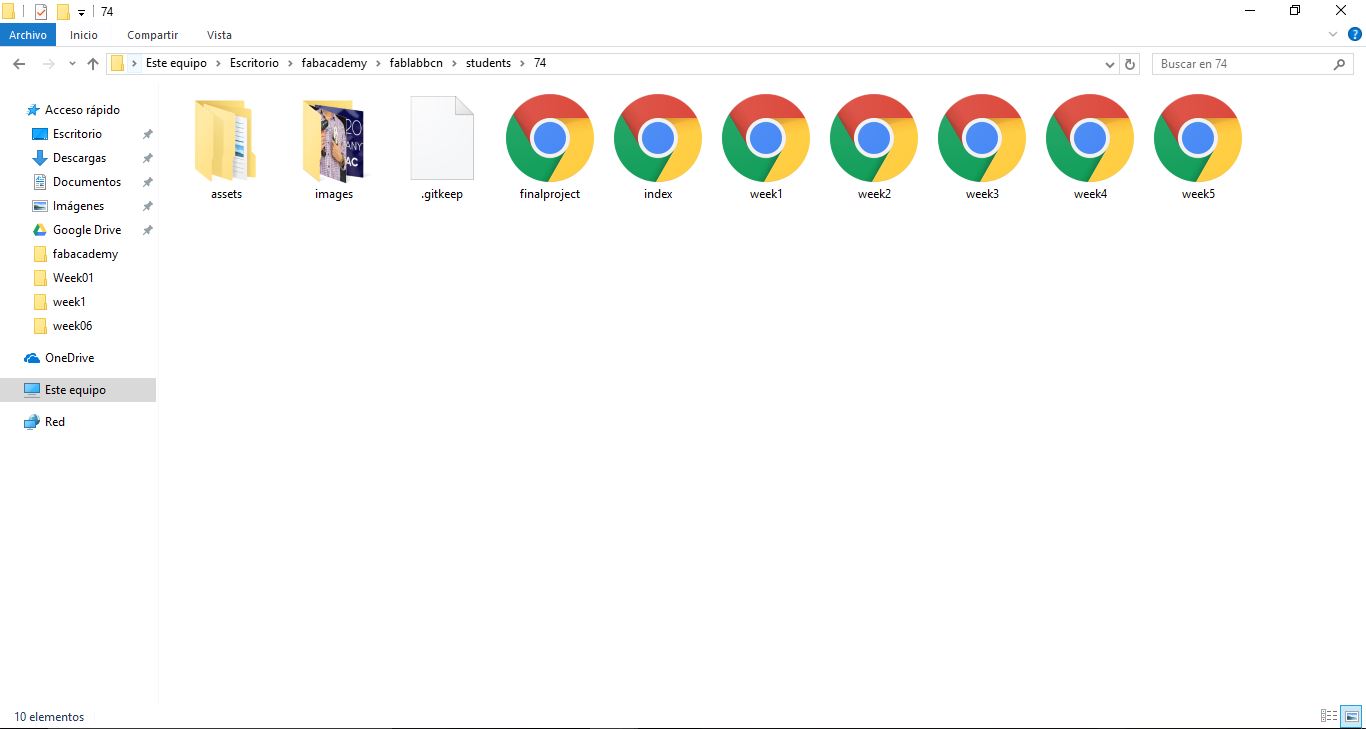The height and width of the screenshot is (729, 1366).
Task: Select the images folder icon
Action: pos(333,140)
